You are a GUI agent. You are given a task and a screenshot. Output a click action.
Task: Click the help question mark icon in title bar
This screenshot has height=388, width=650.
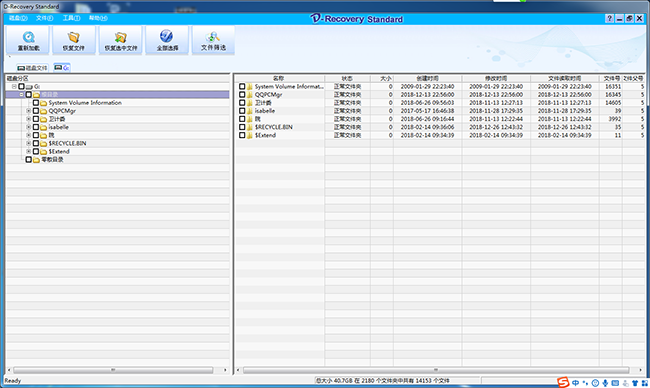tap(609, 19)
